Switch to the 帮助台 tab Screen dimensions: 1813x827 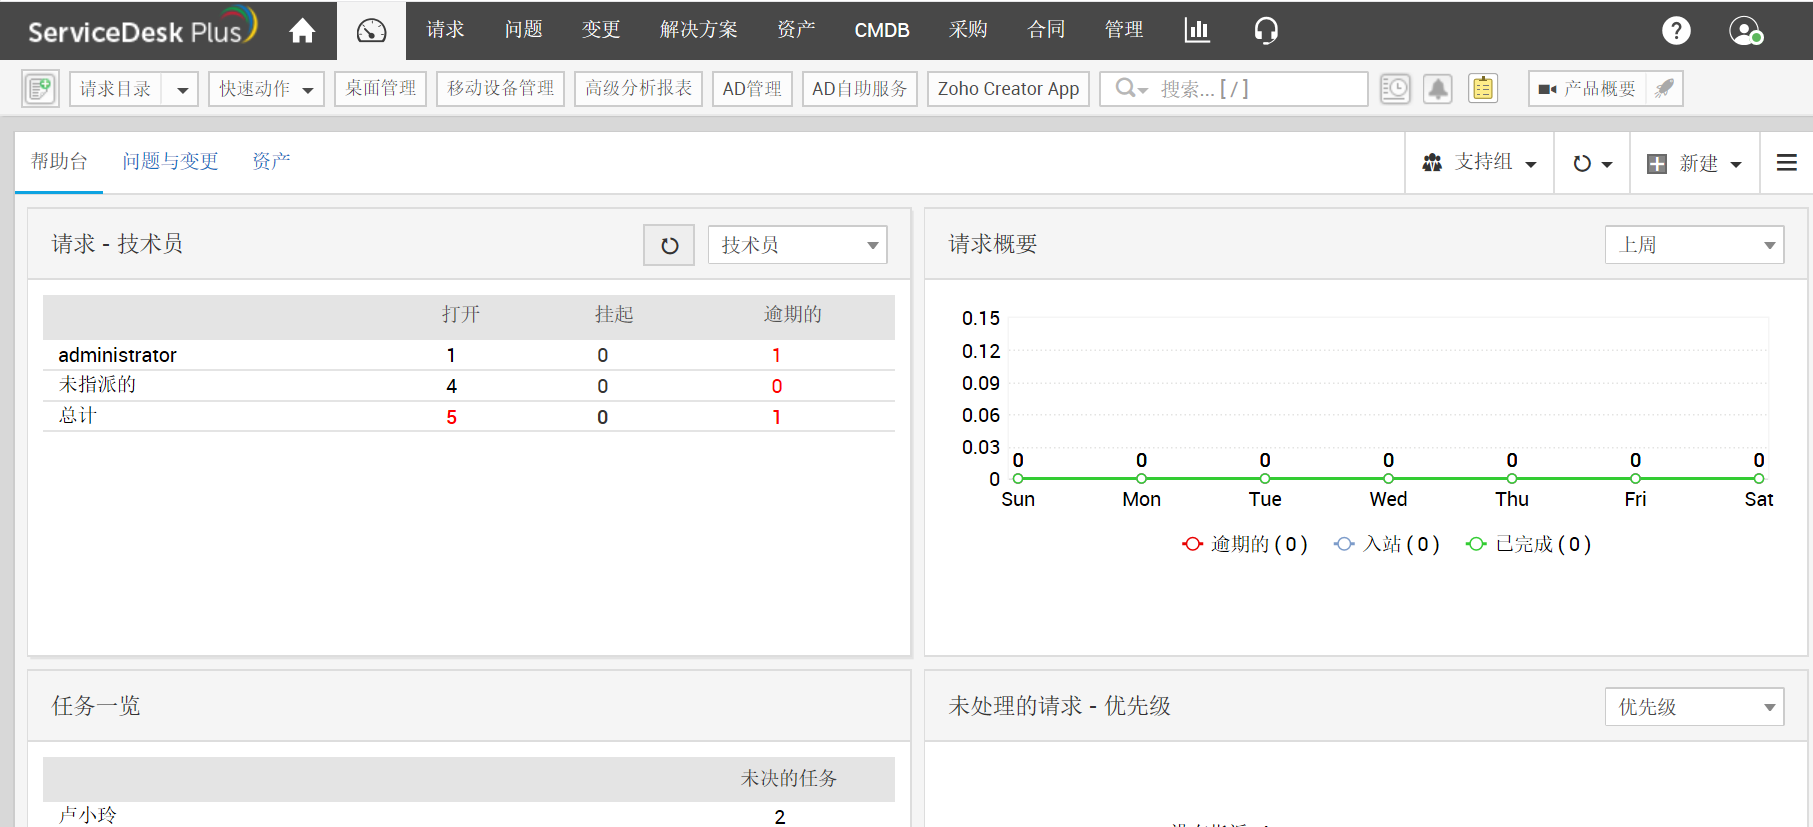[x=59, y=161]
